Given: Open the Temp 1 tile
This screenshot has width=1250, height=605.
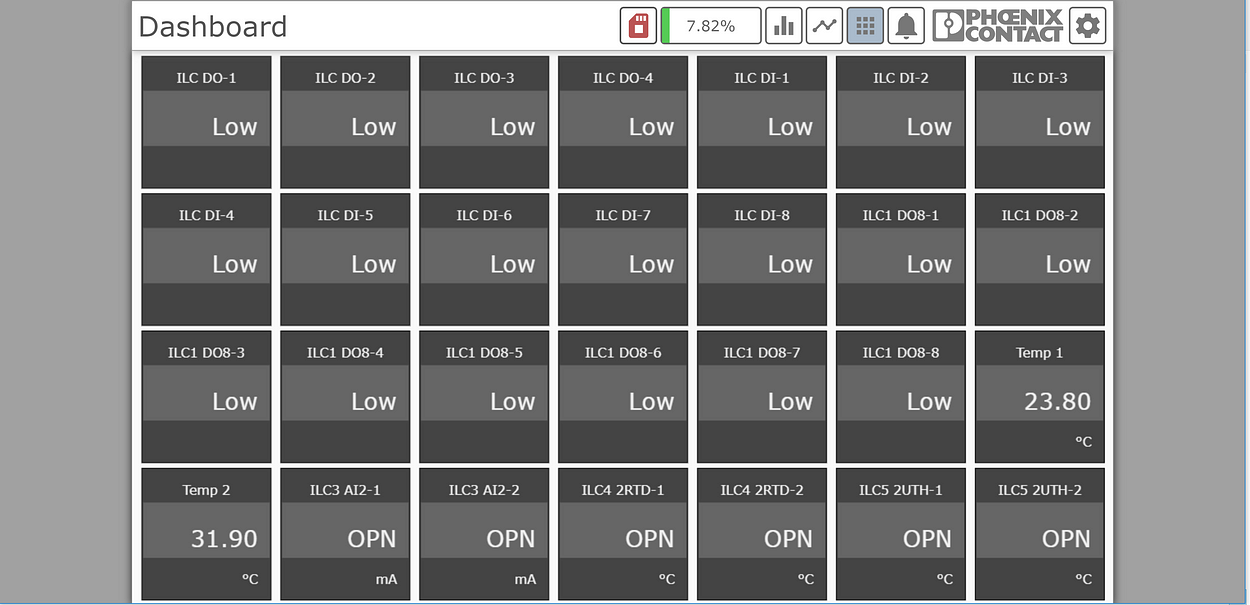Looking at the screenshot, I should (1040, 396).
